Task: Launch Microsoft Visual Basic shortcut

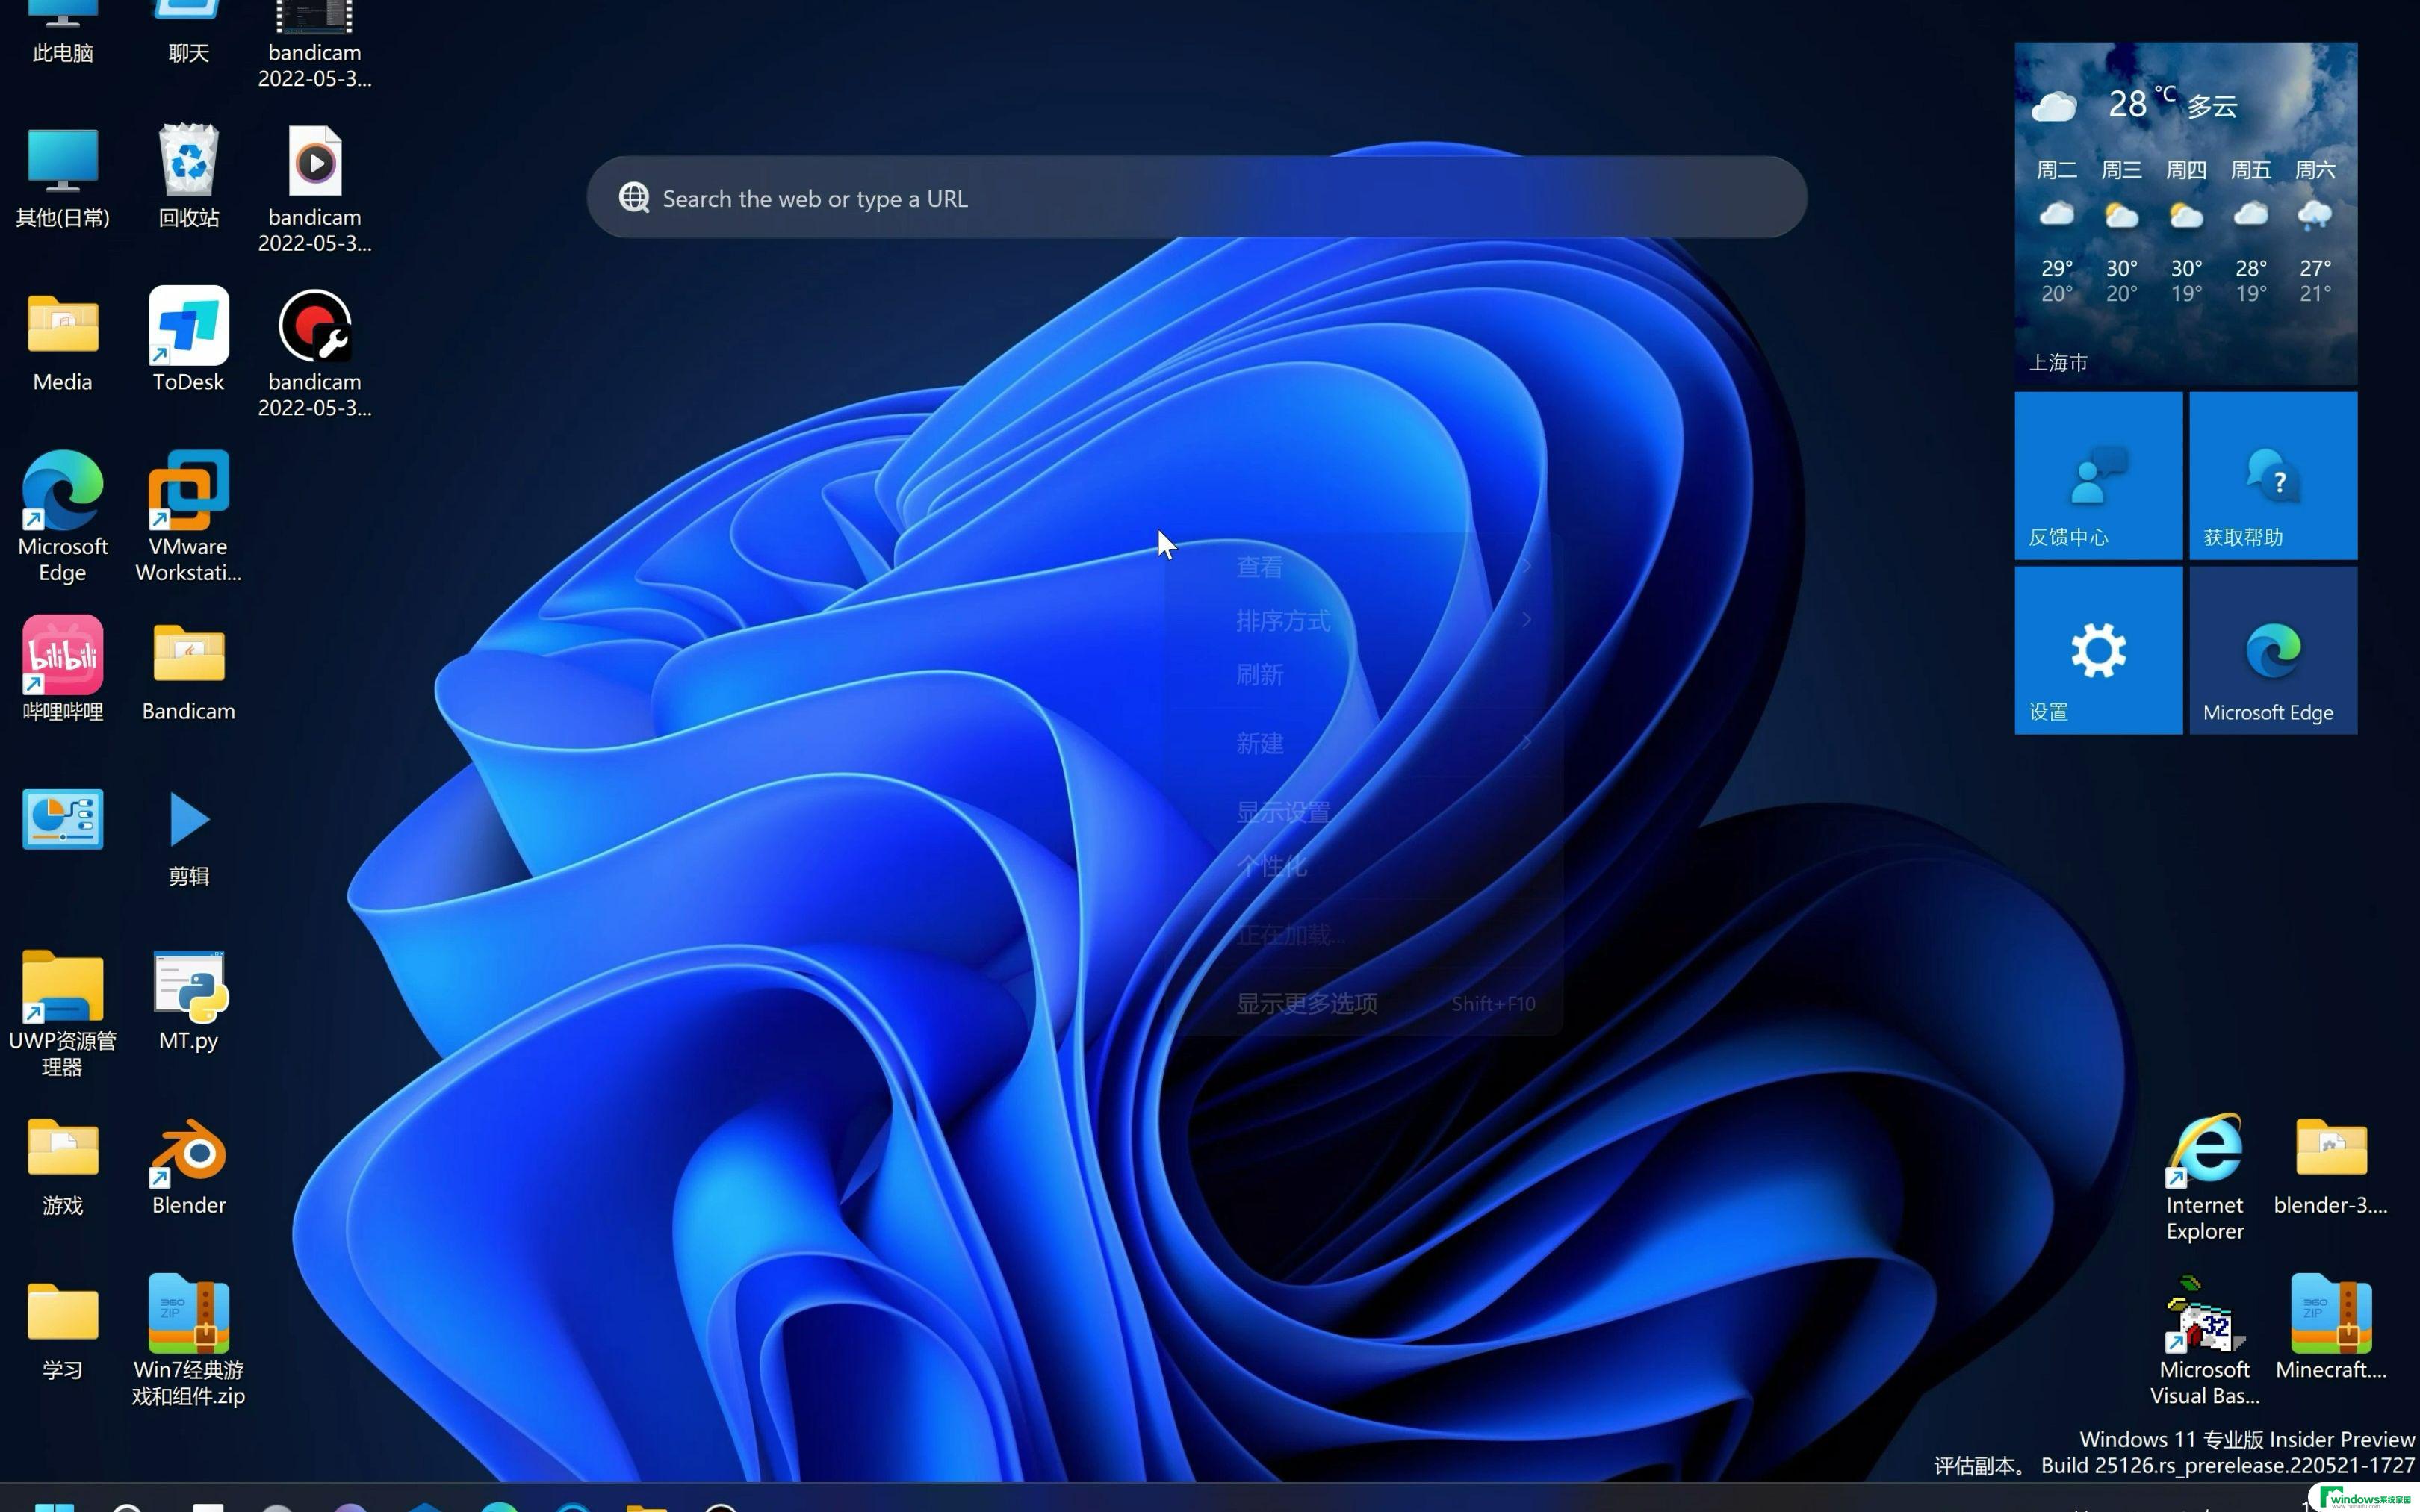Action: click(2204, 1341)
